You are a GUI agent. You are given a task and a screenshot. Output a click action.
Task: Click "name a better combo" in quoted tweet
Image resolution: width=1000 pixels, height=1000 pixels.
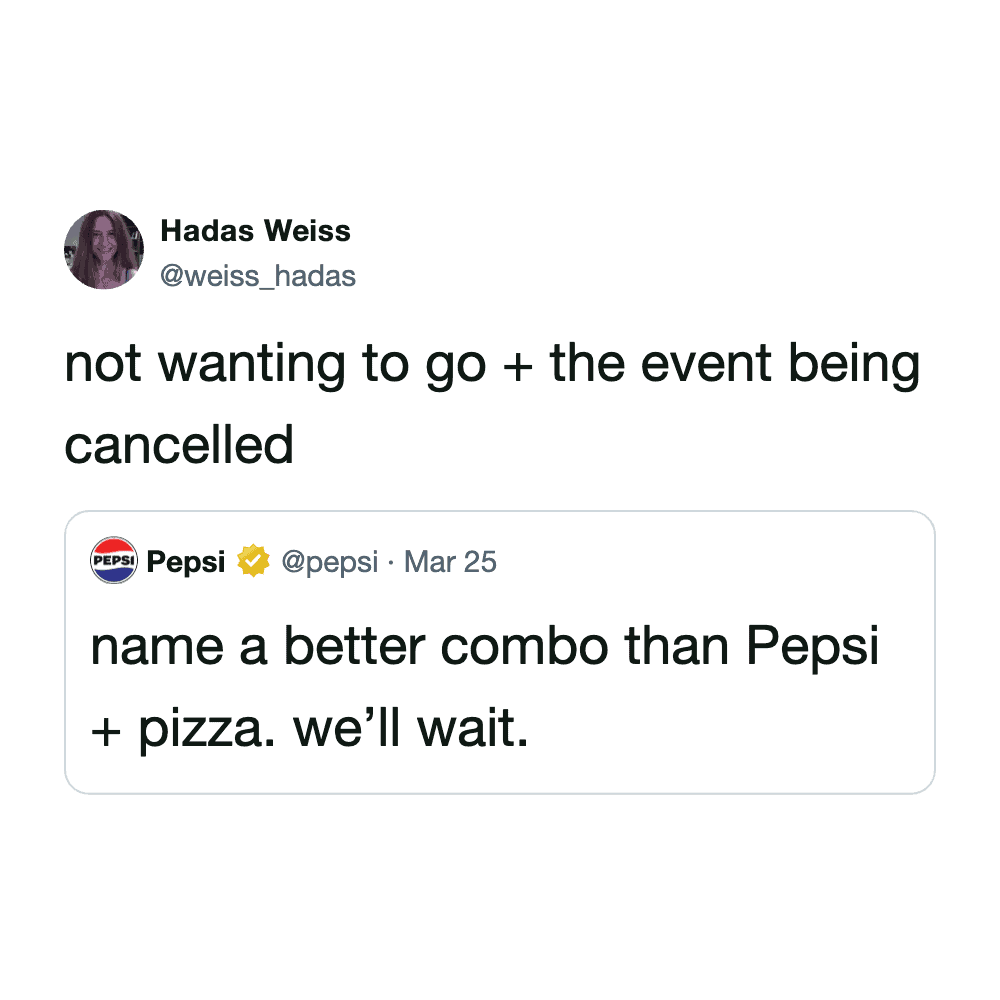pyautogui.click(x=350, y=647)
